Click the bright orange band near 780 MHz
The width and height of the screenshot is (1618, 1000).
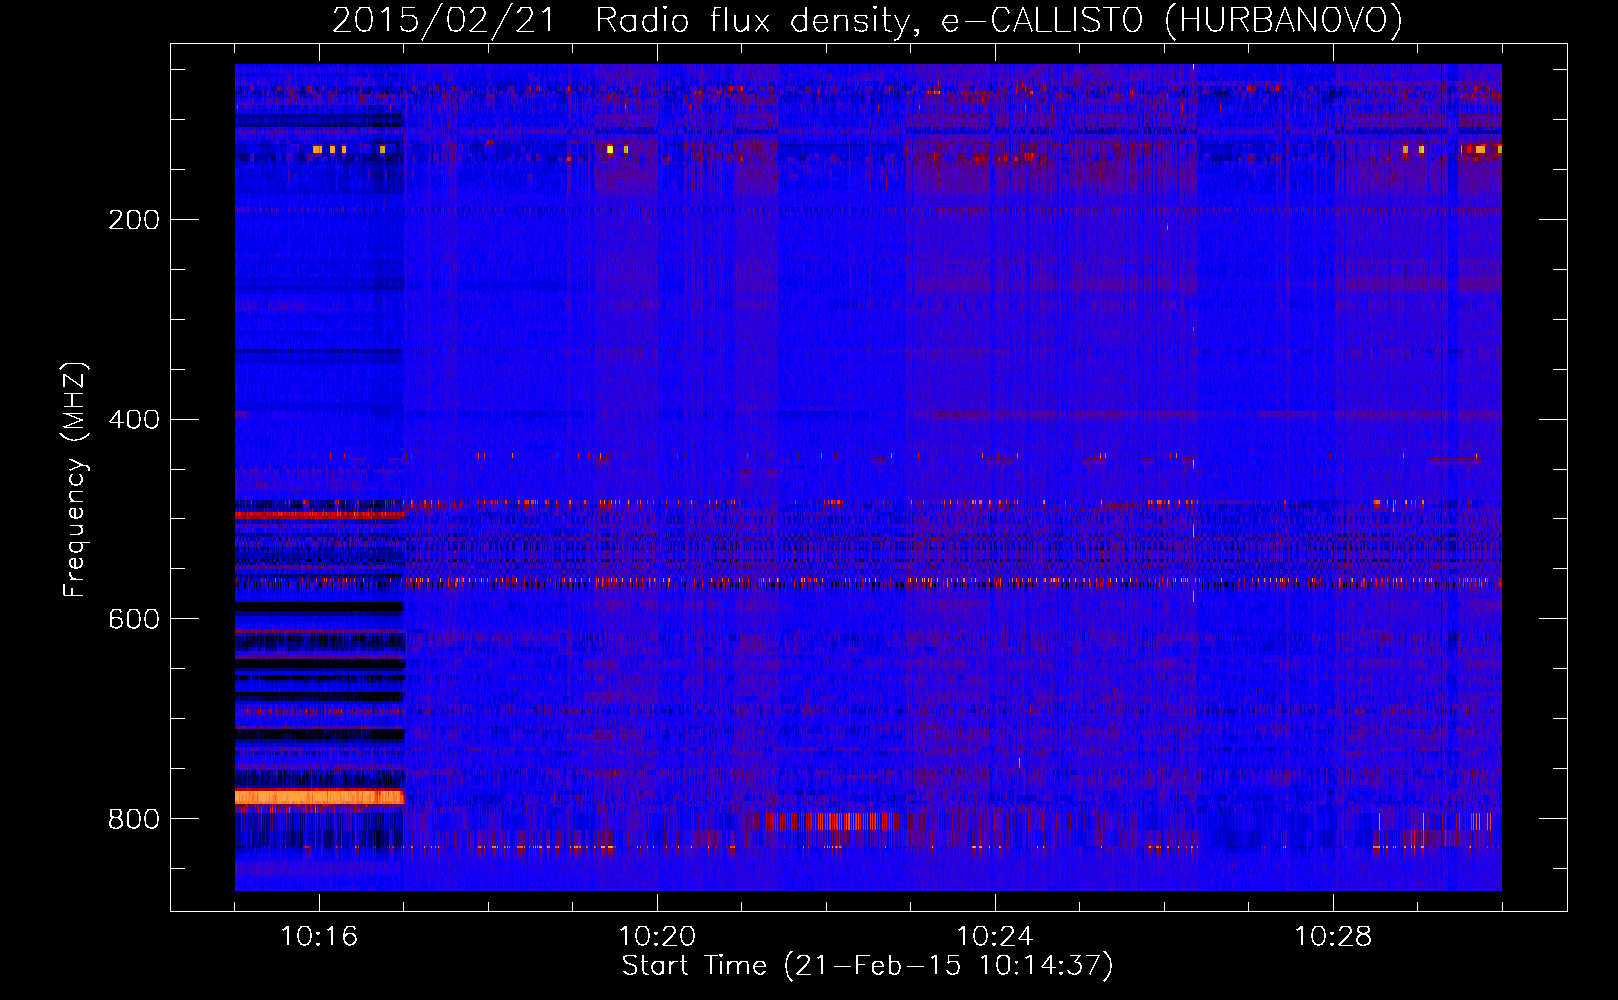pos(319,797)
